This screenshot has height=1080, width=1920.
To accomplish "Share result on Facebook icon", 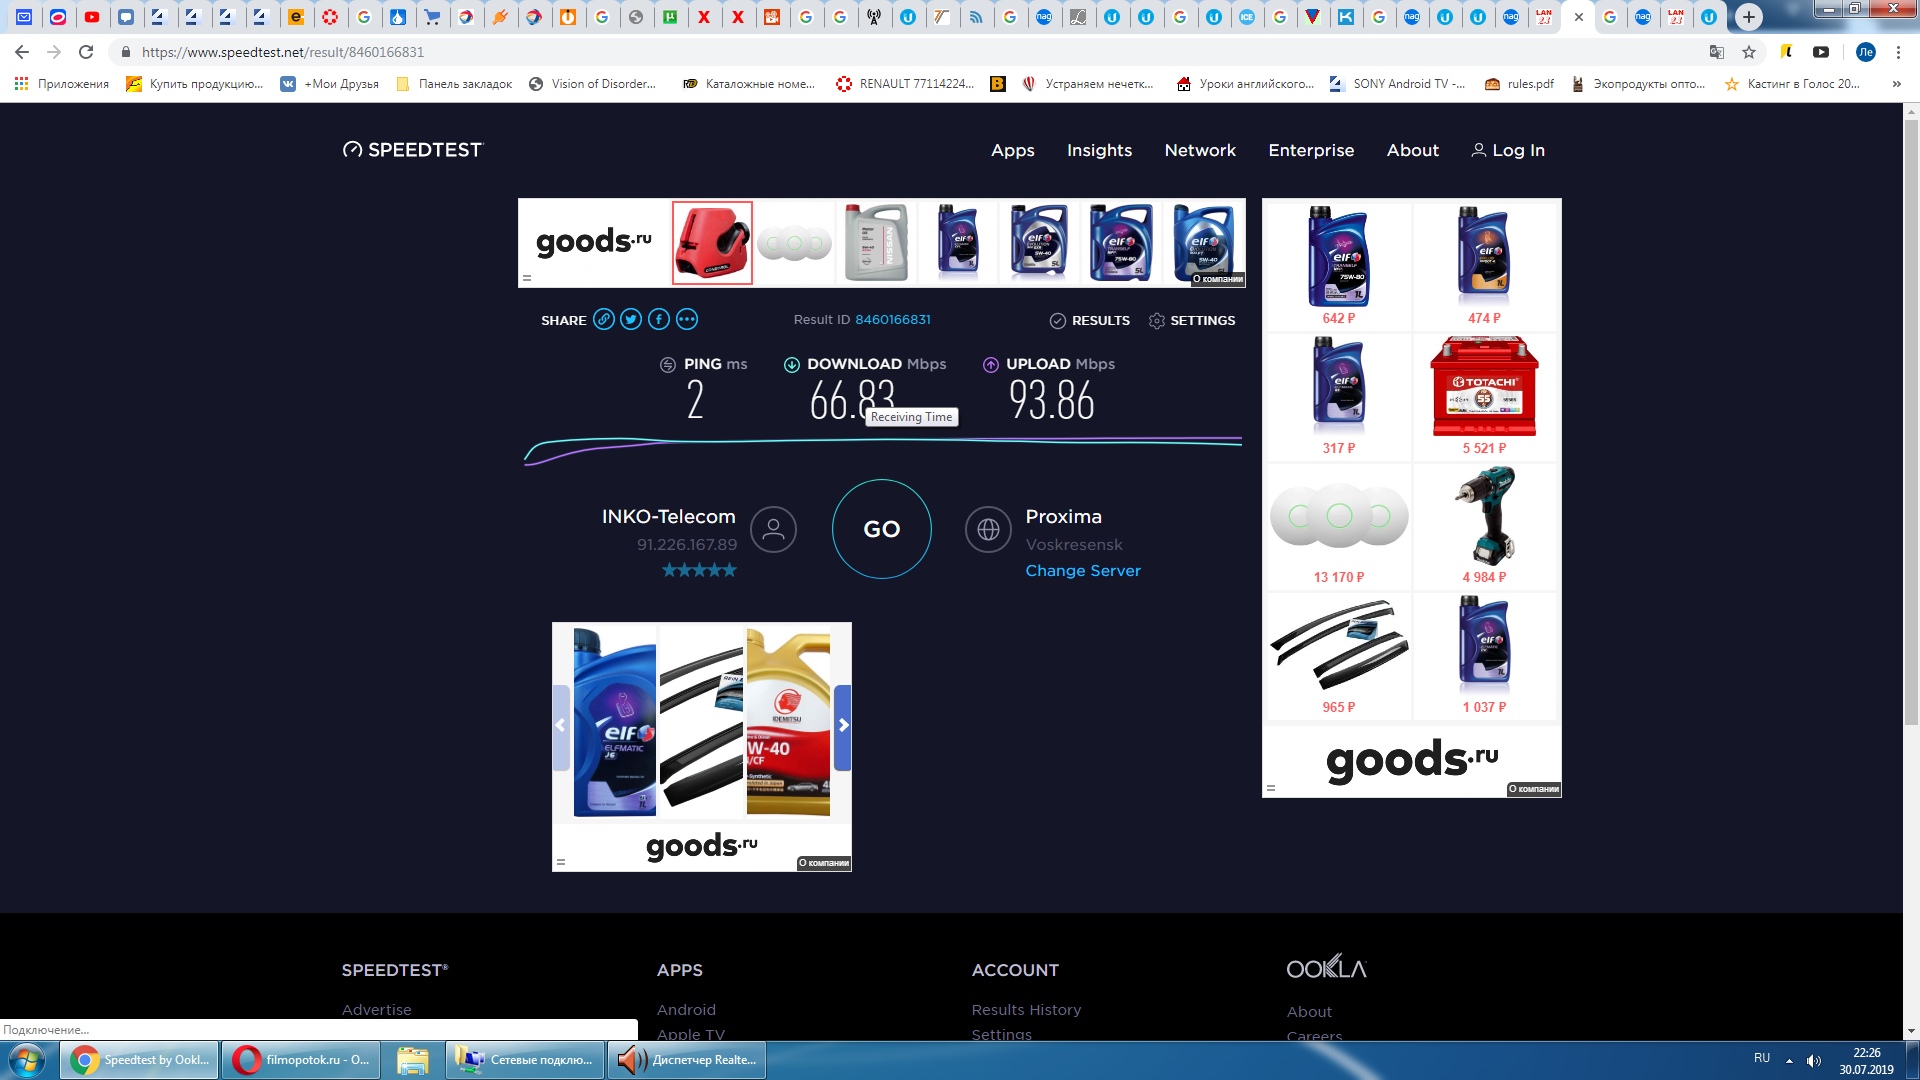I will point(659,320).
